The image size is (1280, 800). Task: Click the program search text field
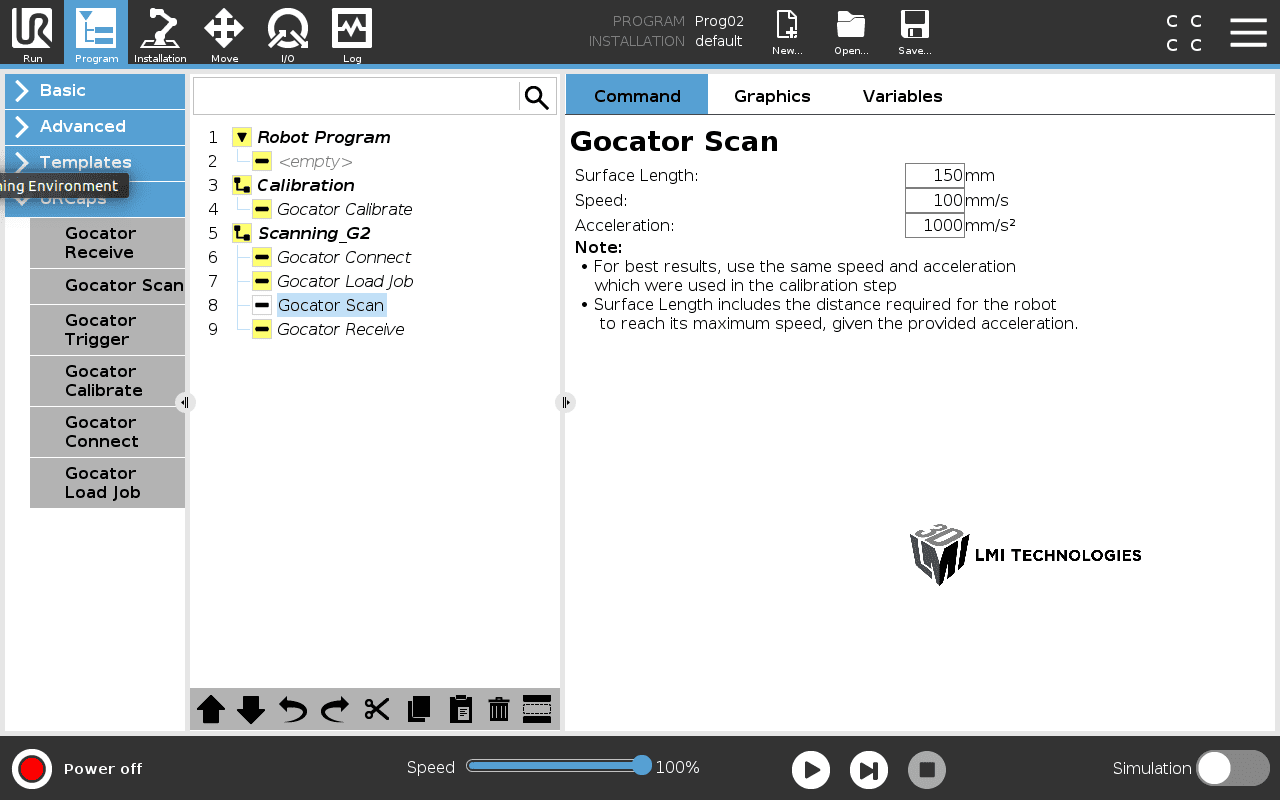tap(356, 97)
